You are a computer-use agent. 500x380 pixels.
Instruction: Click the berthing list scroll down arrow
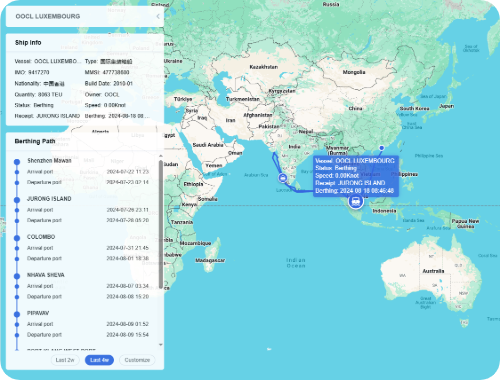click(161, 345)
